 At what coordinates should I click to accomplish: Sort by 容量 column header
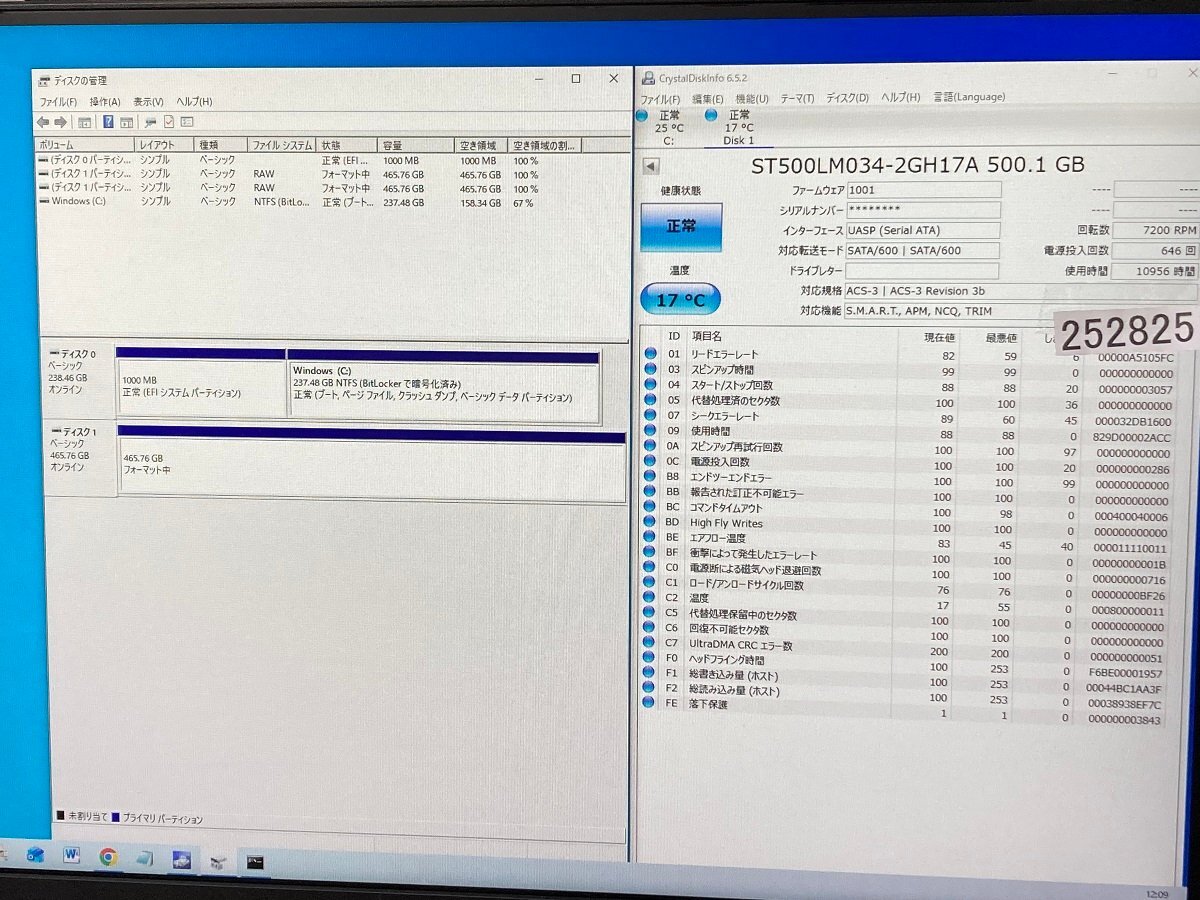coord(416,146)
